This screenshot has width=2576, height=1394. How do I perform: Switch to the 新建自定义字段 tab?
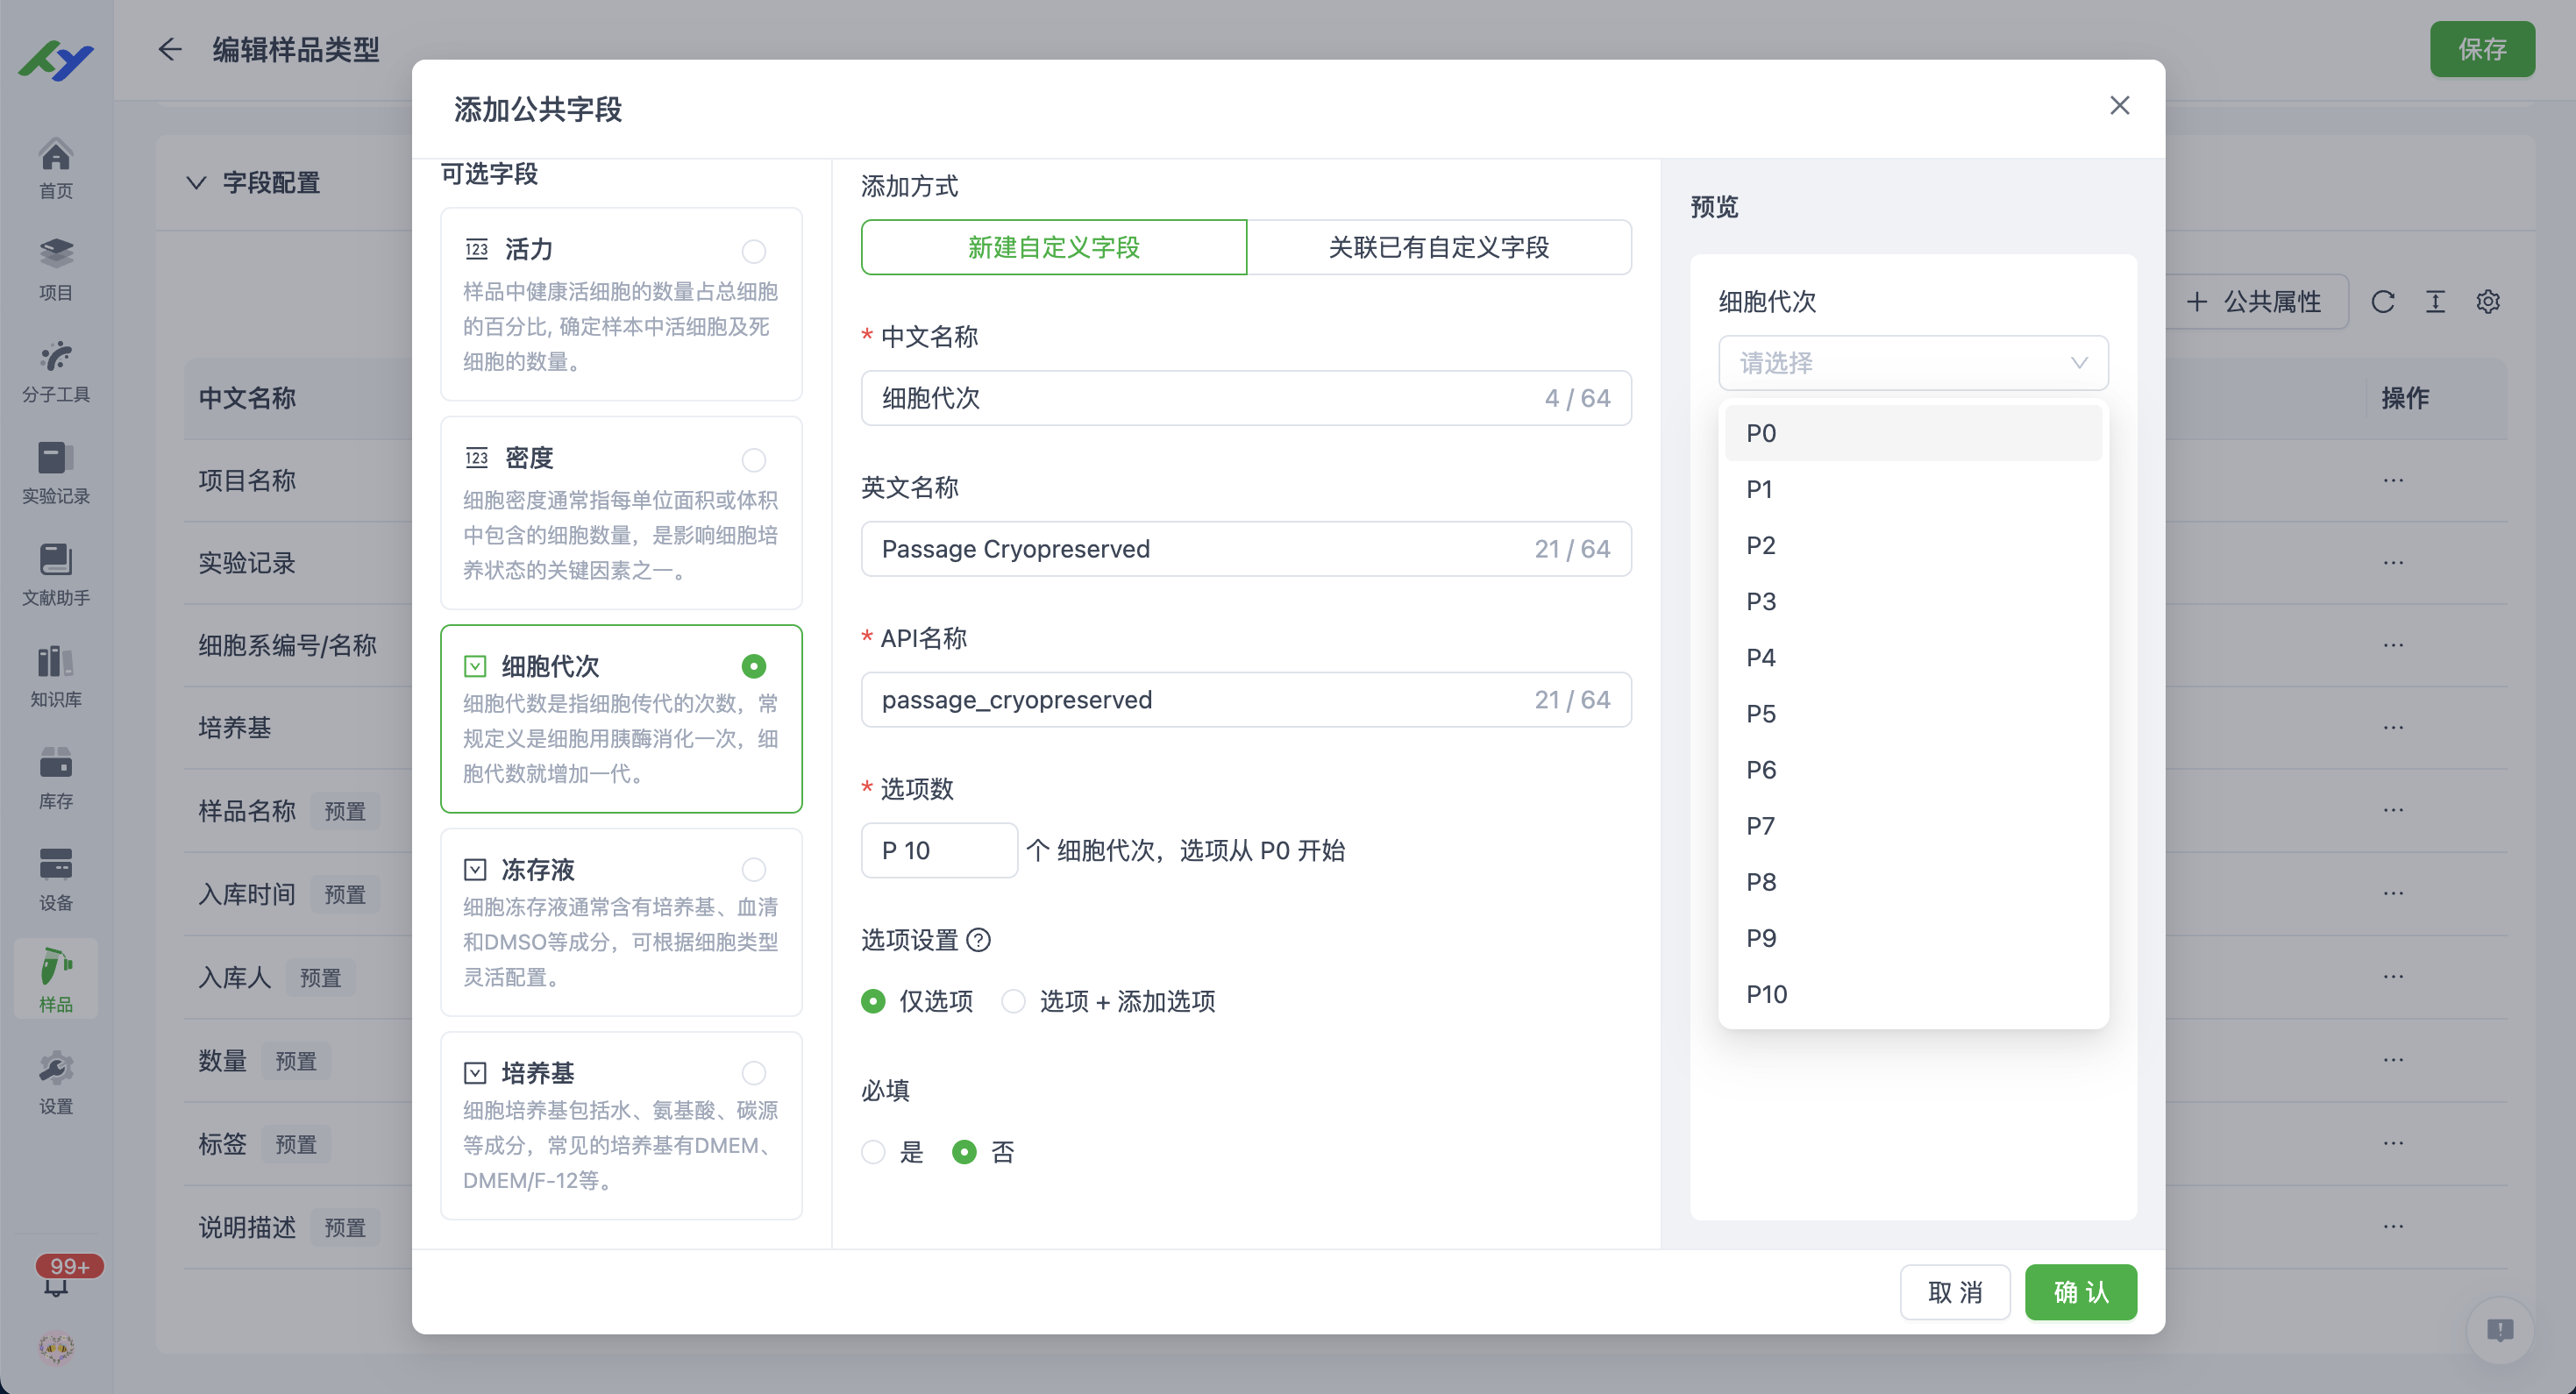pos(1053,247)
